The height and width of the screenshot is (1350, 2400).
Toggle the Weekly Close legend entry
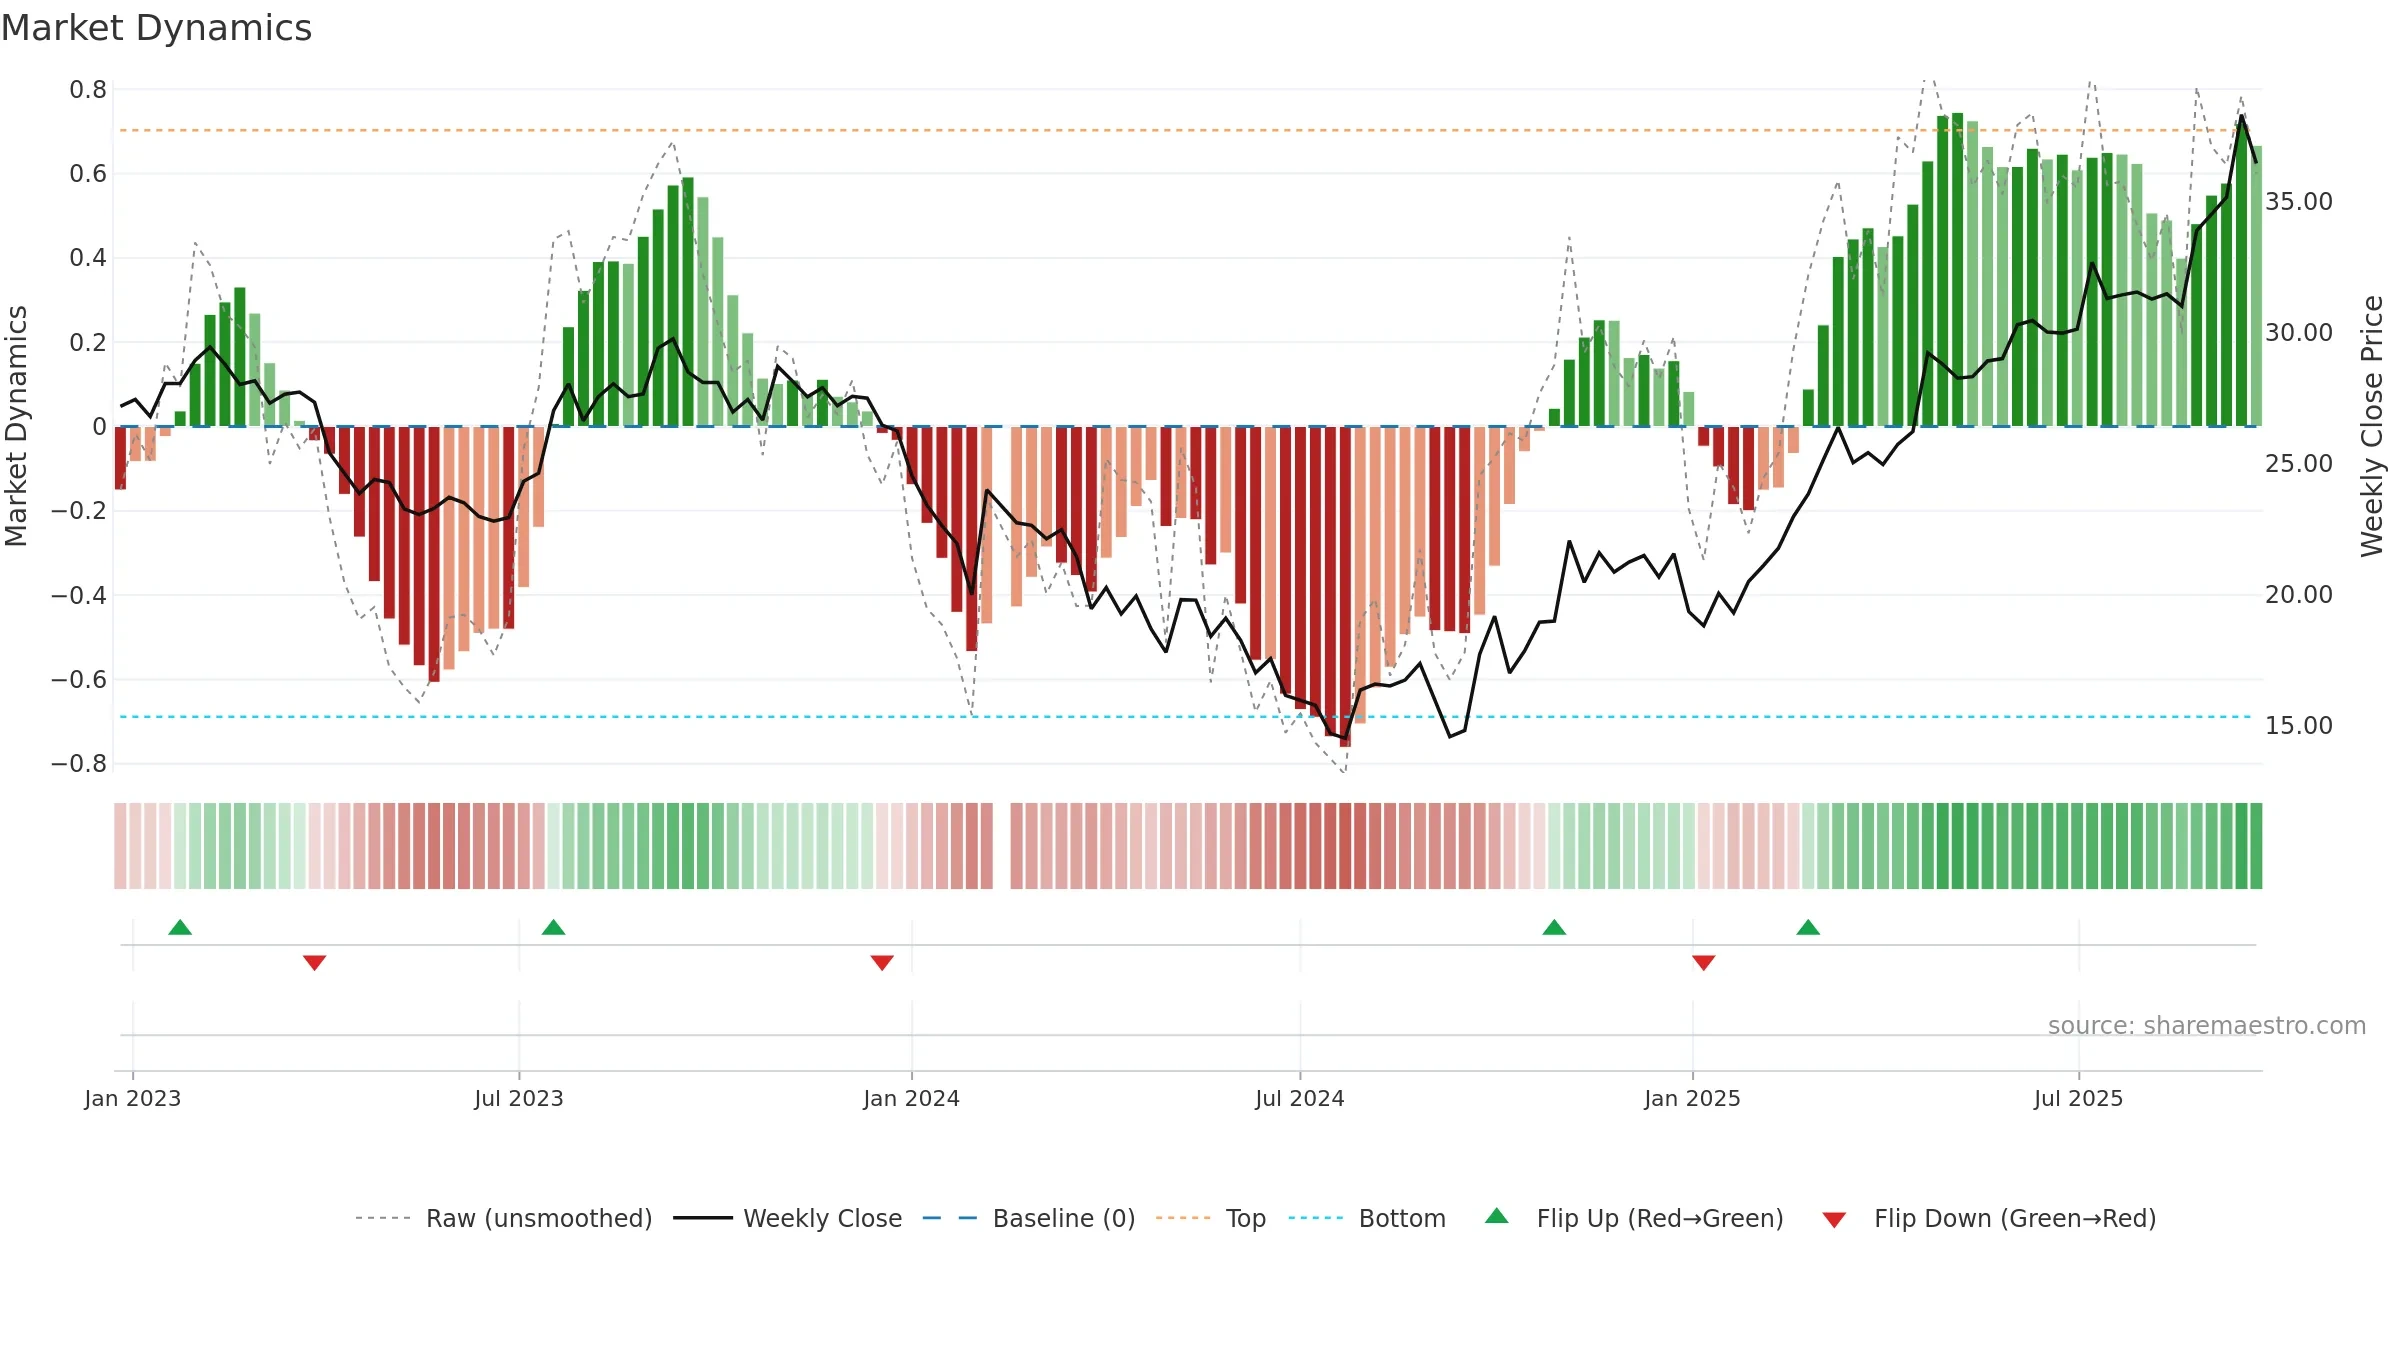[x=788, y=1218]
